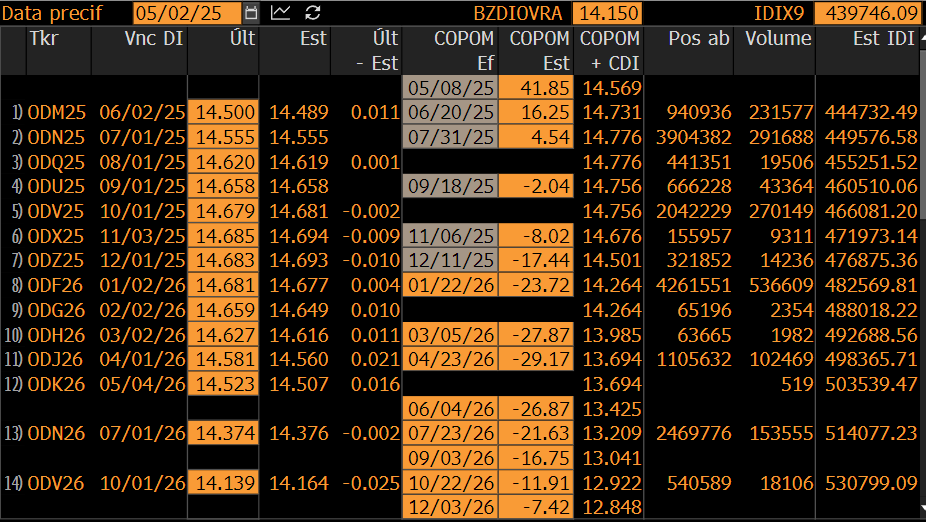
Task: Select COPOM date cell 12/03/26
Action: (x=451, y=507)
